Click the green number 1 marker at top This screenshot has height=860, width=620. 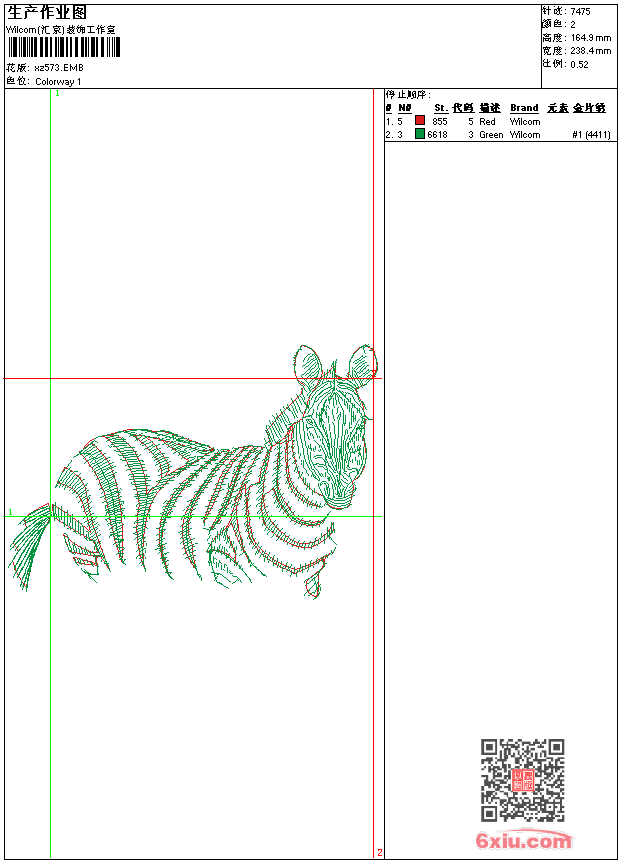point(57,93)
